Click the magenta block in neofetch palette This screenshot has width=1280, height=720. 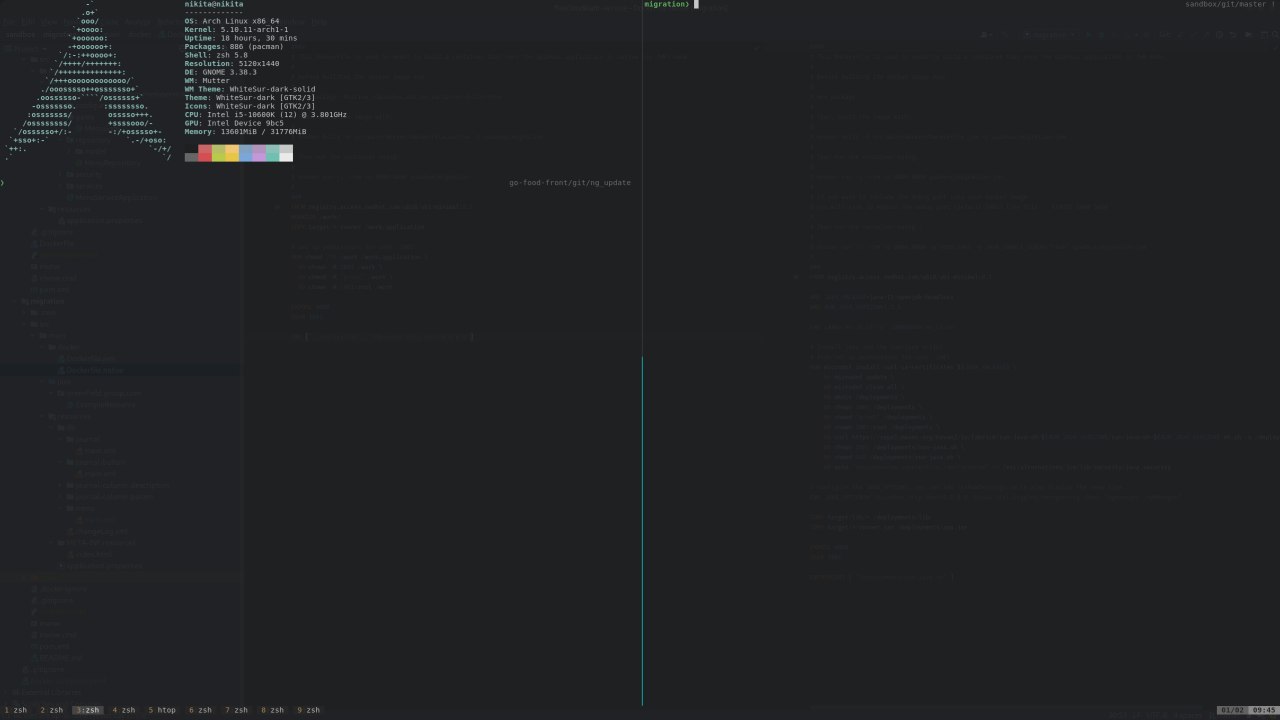(x=259, y=153)
